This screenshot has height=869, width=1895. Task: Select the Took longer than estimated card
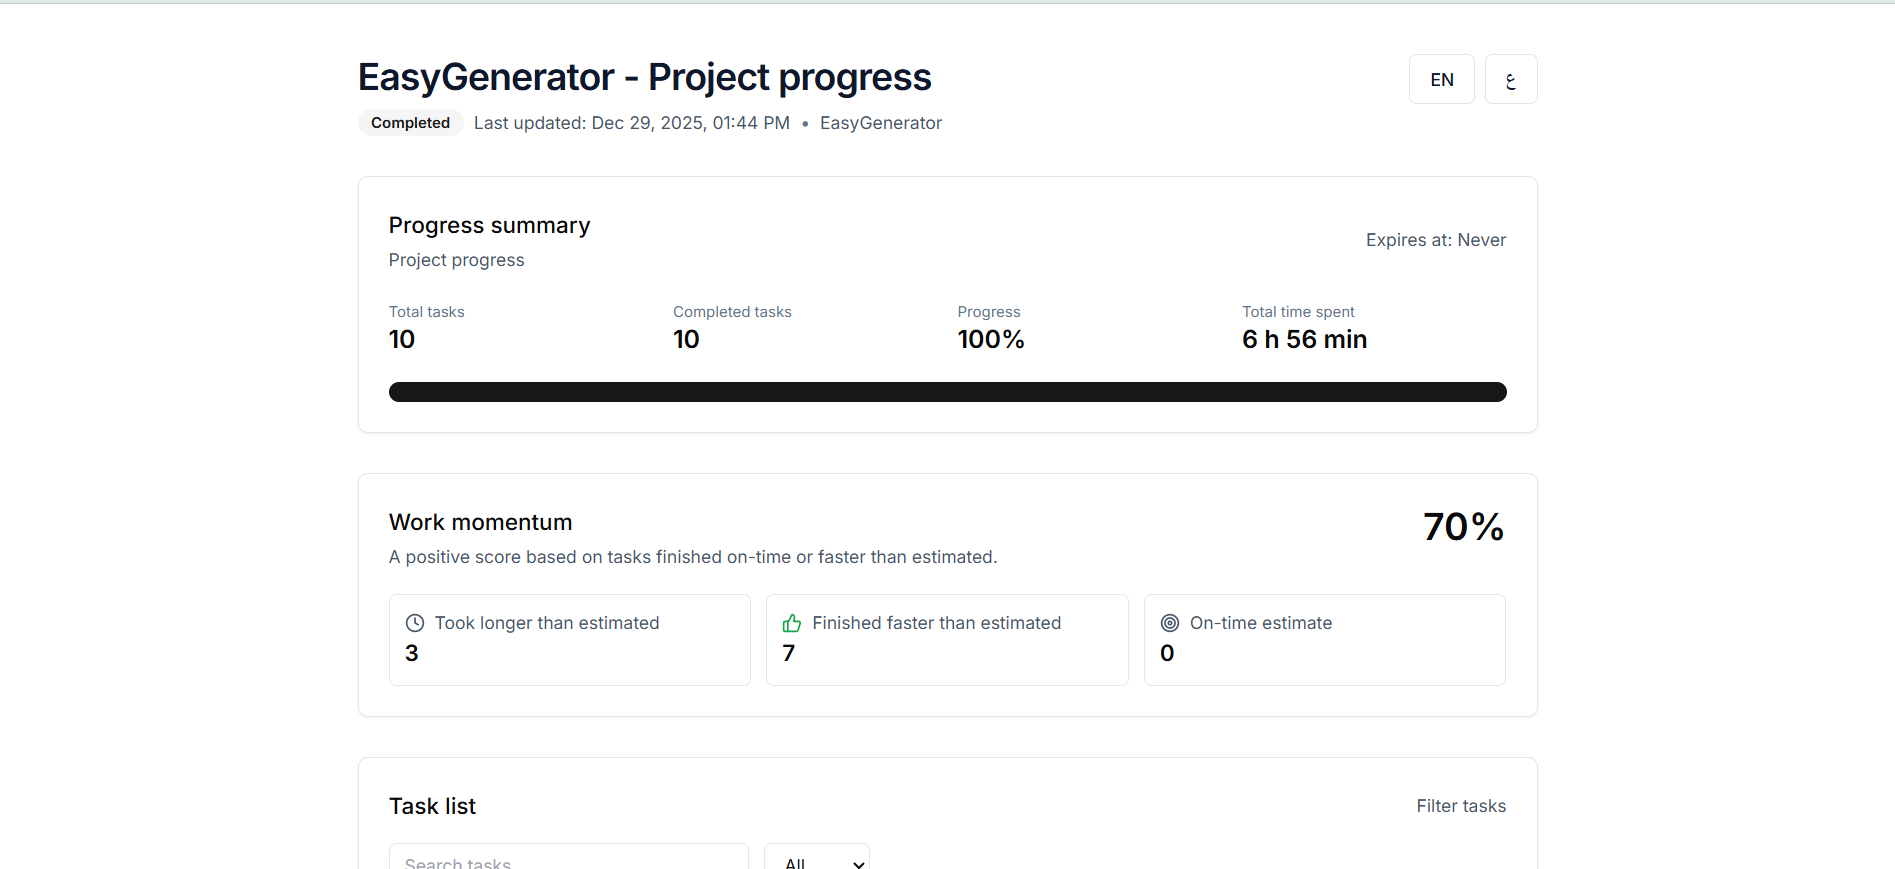(570, 640)
